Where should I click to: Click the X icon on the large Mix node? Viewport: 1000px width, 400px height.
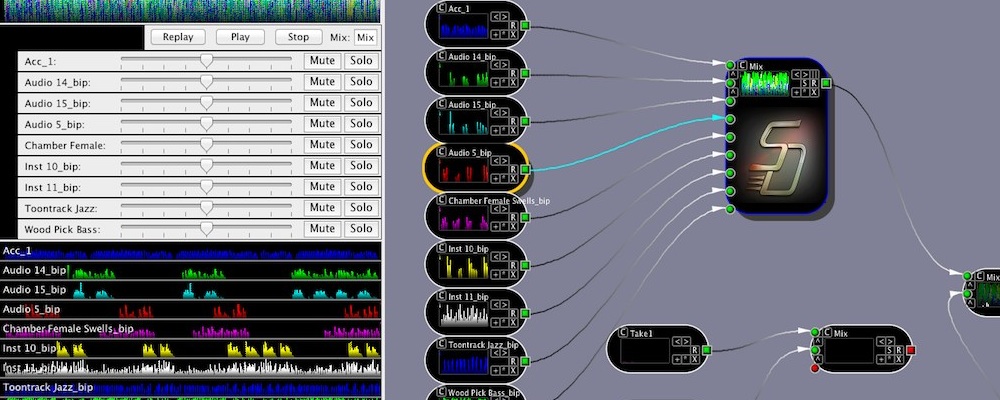814,93
